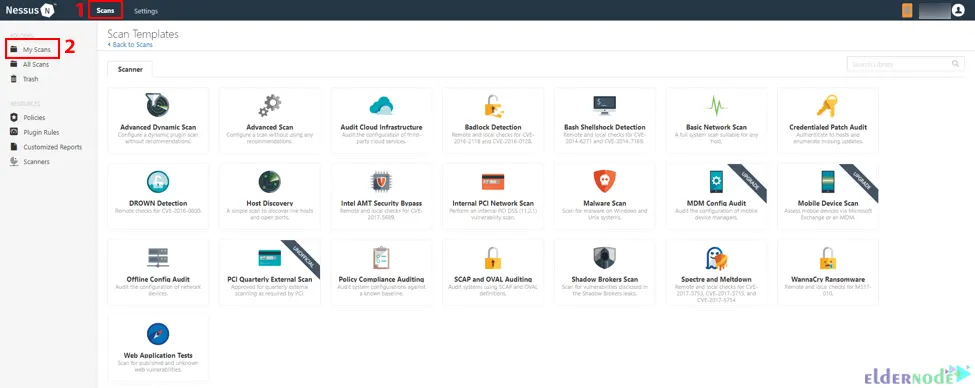
Task: Open the Policy Compliance Auditing clipboard icon
Action: point(381,257)
